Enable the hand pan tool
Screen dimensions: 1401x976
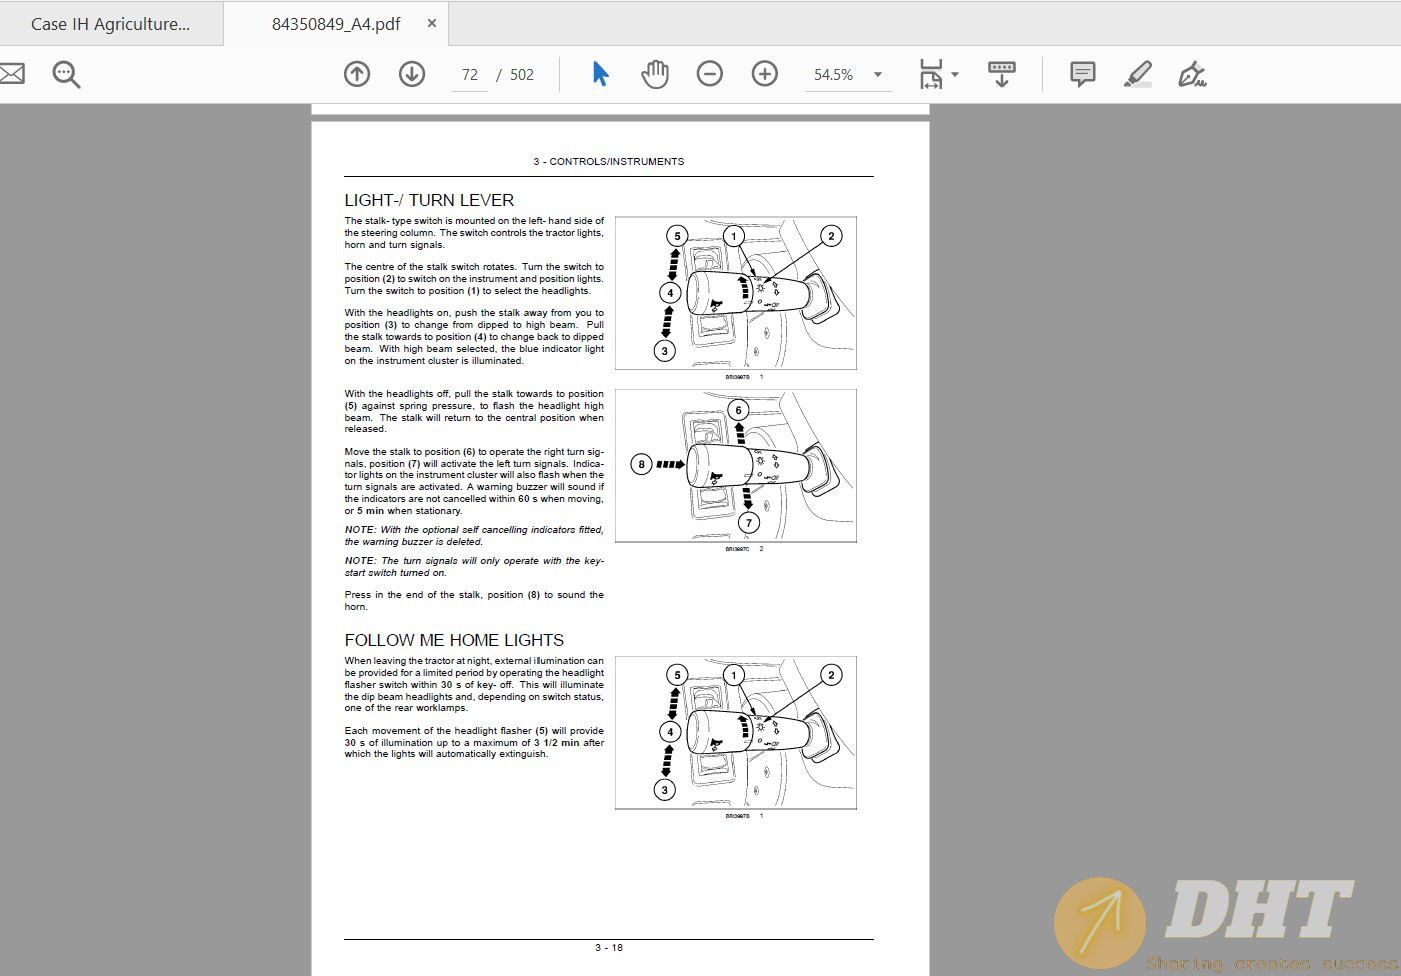click(x=655, y=74)
